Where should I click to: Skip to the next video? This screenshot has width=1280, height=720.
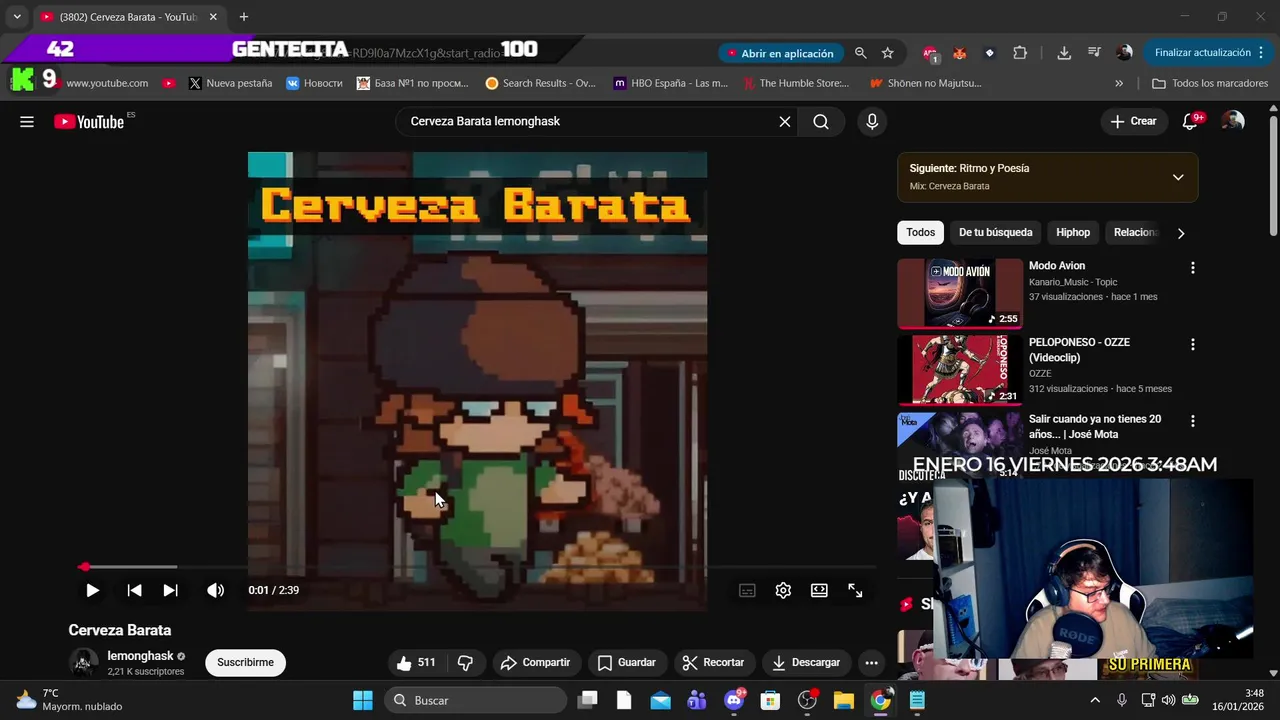tap(170, 590)
